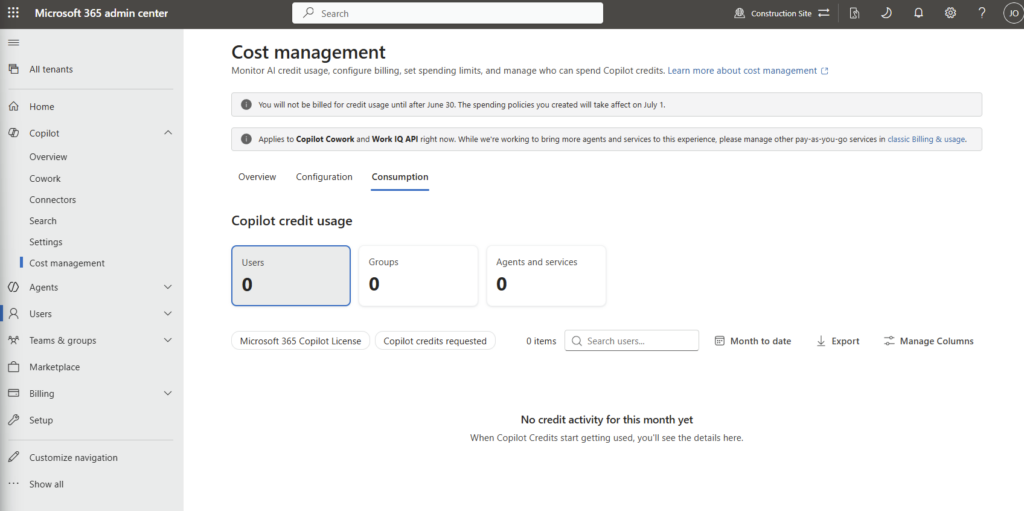
Task: Expand the Users section chevron
Action: click(x=168, y=314)
